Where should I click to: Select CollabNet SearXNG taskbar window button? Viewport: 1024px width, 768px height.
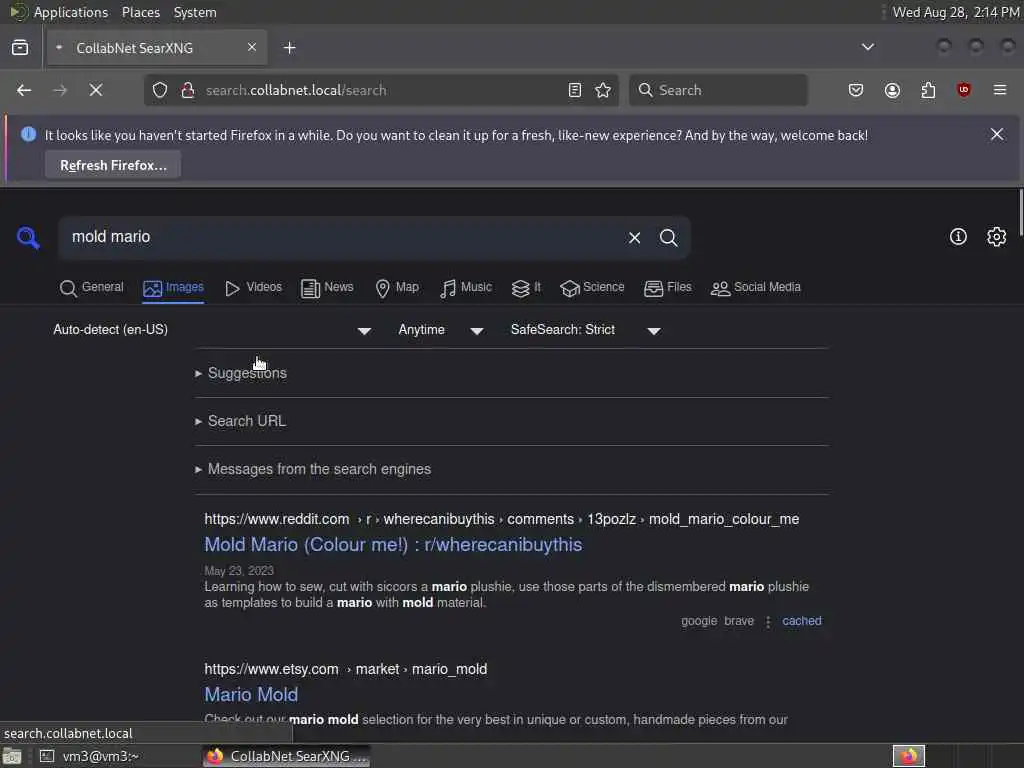tap(286, 756)
